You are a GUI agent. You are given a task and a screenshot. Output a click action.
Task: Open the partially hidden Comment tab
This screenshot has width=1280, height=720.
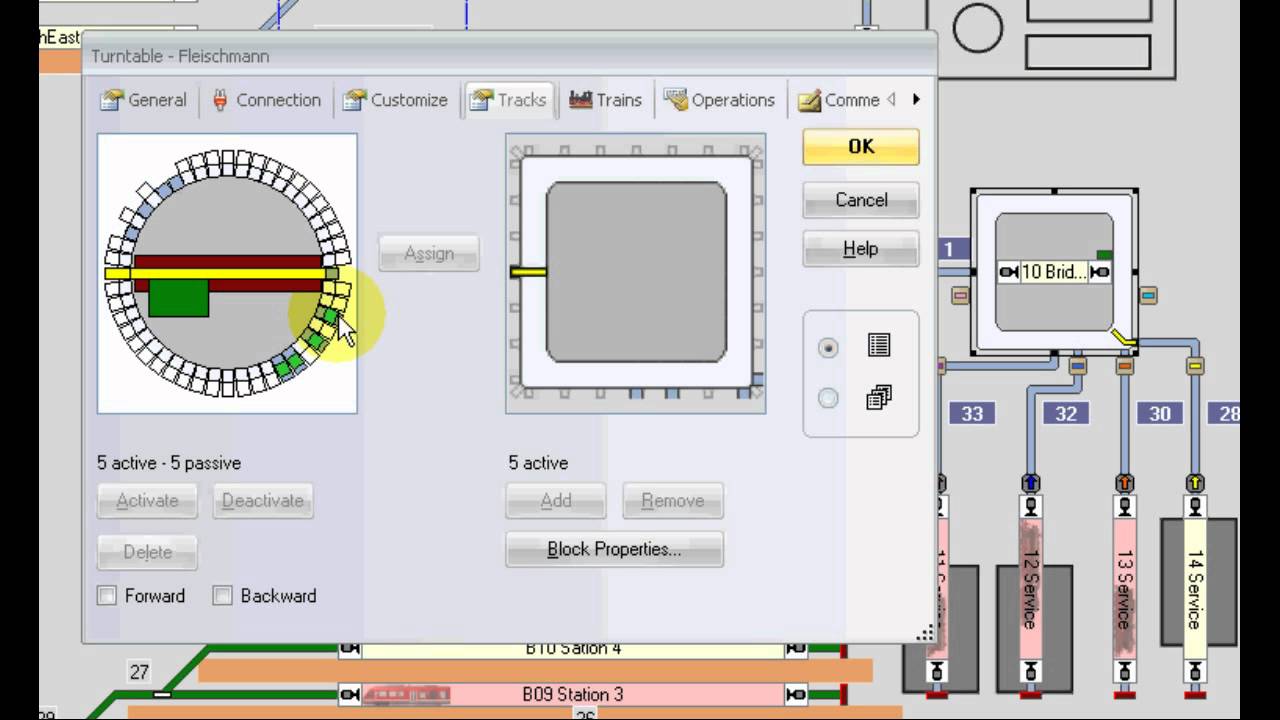pos(839,100)
